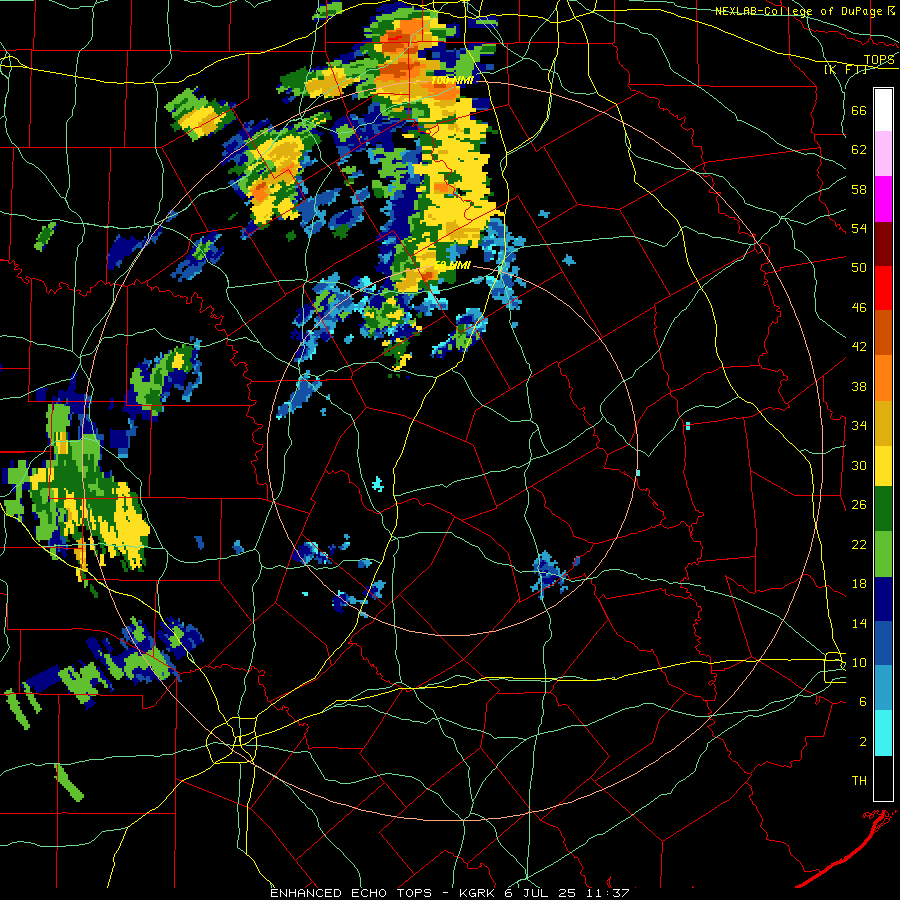This screenshot has height=900, width=900.
Task: Click the K FT units label
Action: (845, 70)
